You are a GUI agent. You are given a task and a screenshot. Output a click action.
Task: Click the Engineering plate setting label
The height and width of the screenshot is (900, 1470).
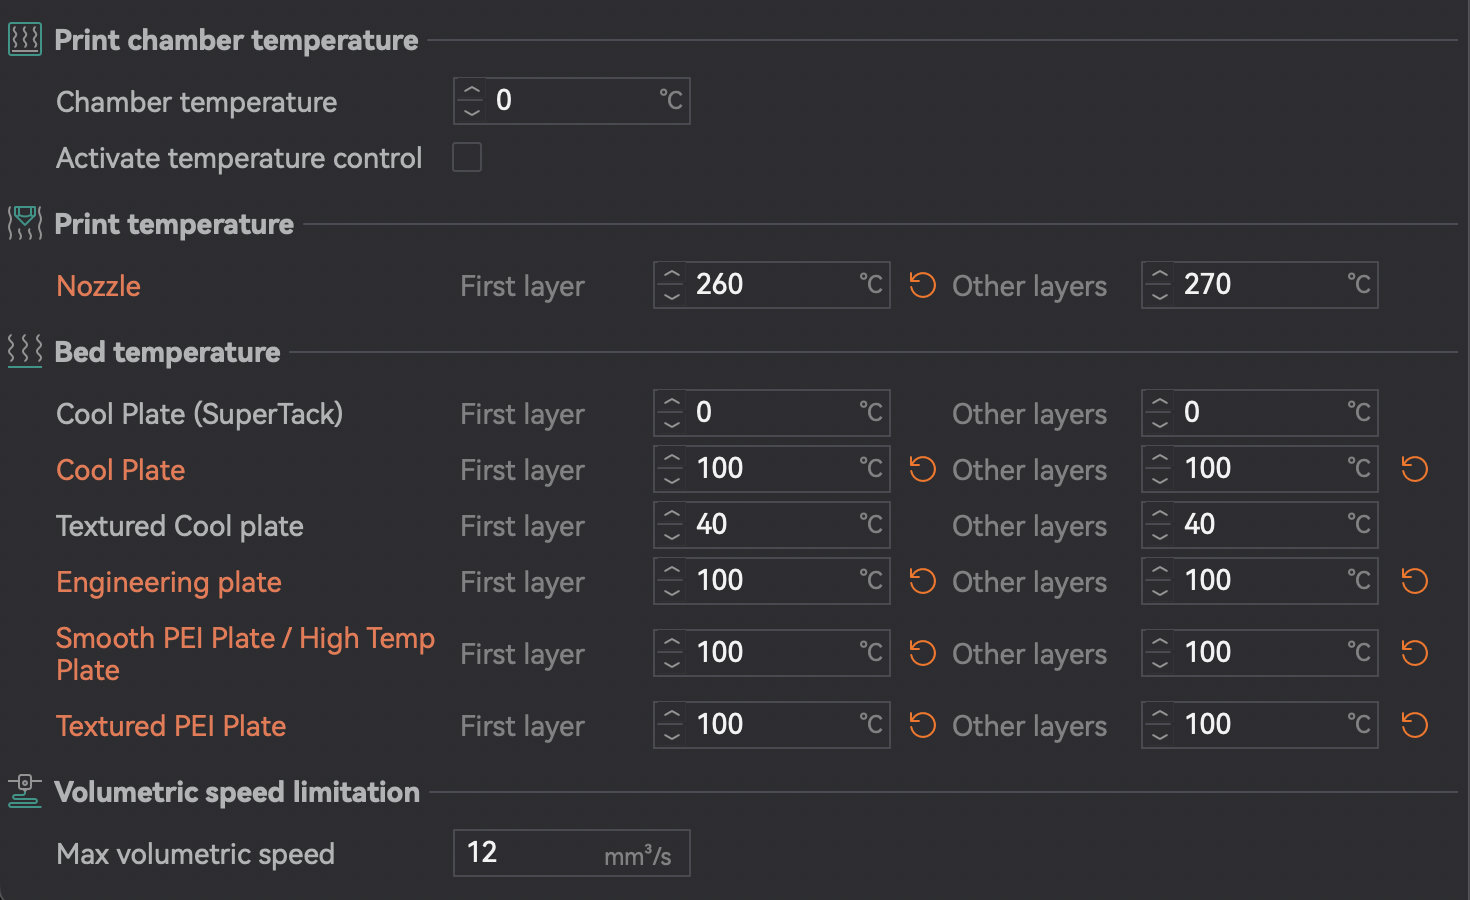168,582
